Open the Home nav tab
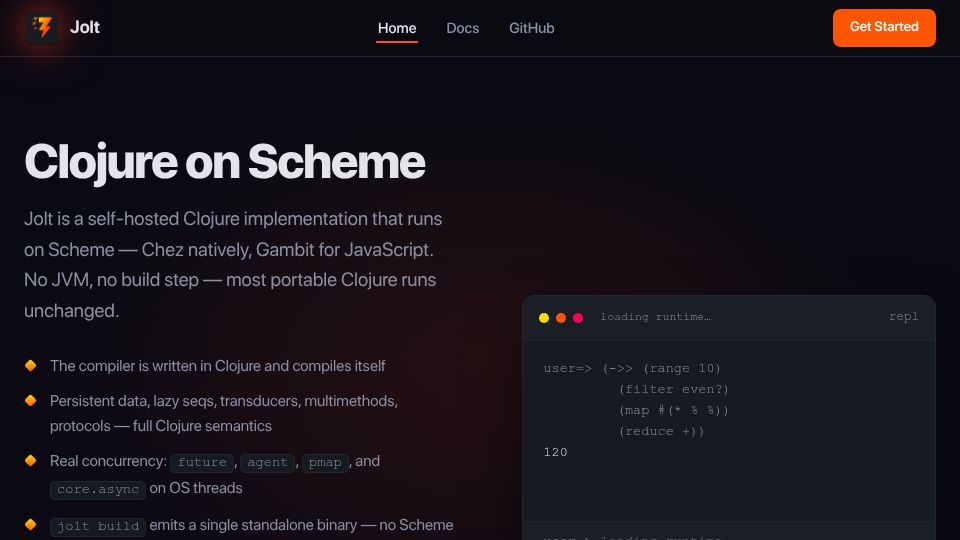The width and height of the screenshot is (960, 540). (397, 28)
